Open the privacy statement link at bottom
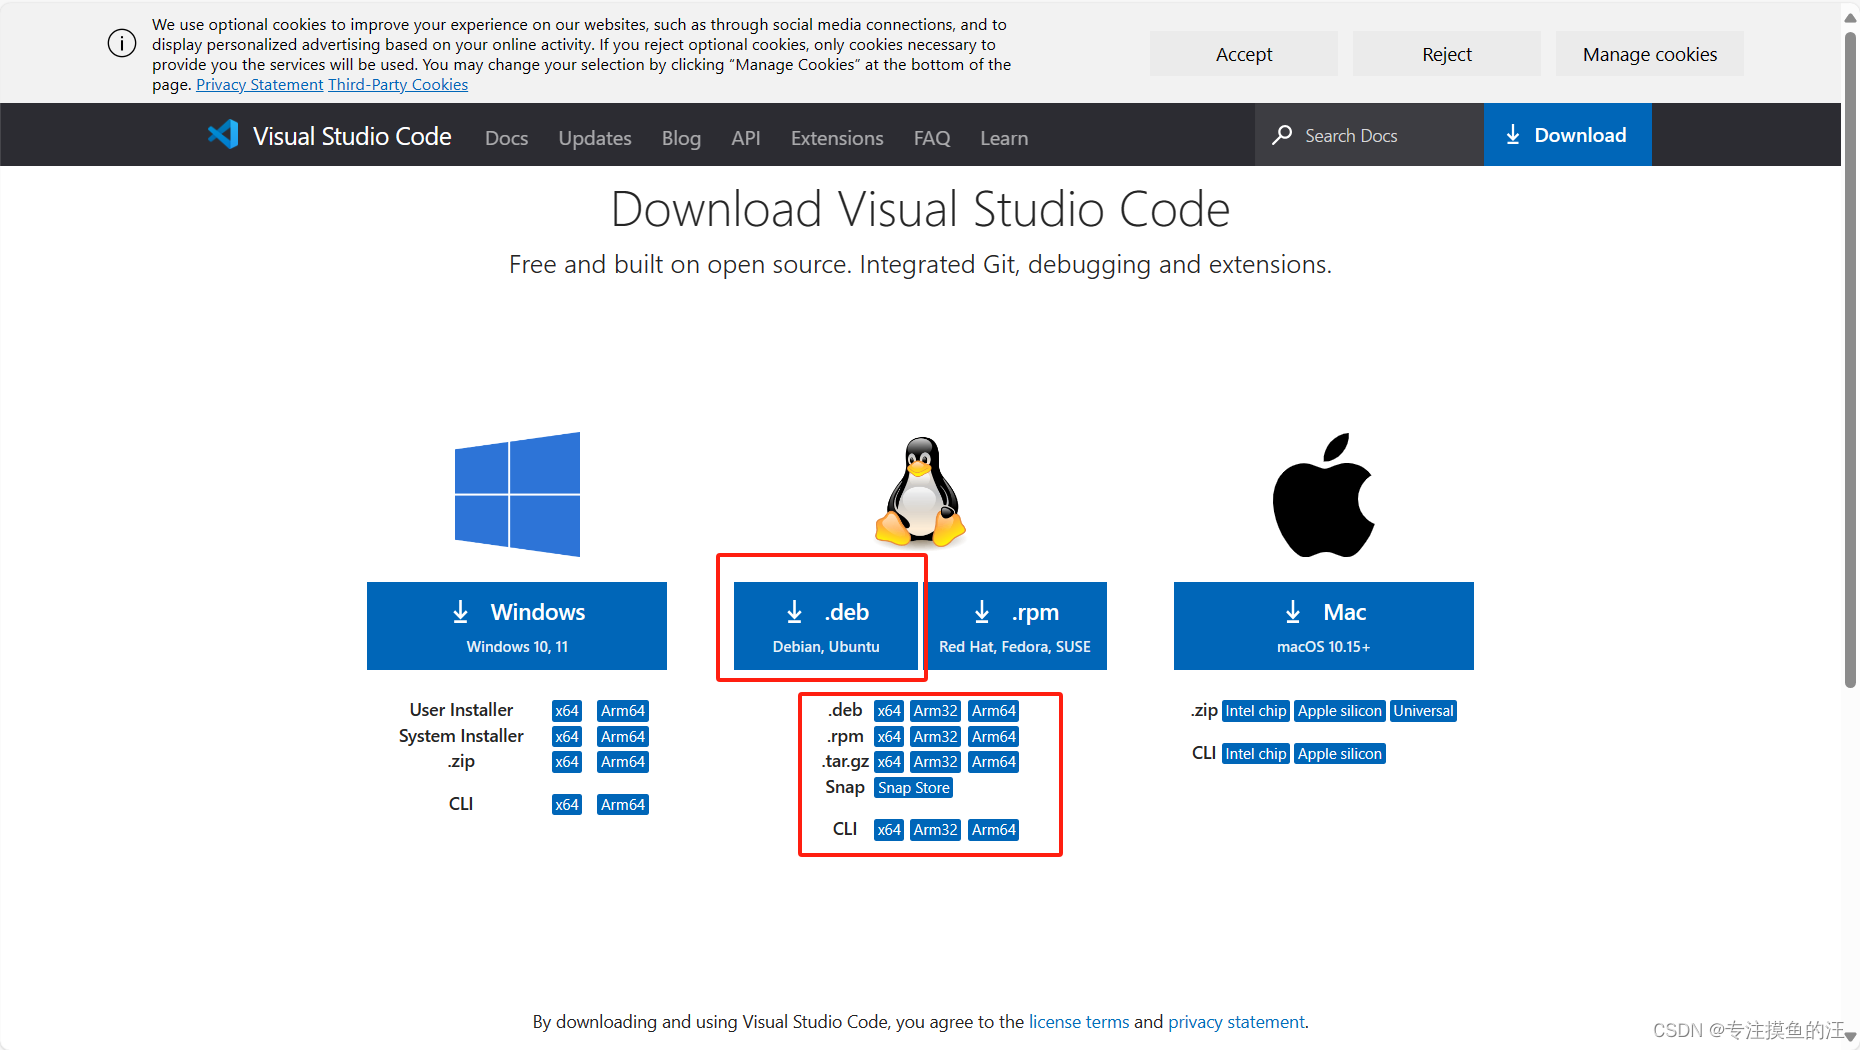Image resolution: width=1860 pixels, height=1050 pixels. [x=1236, y=1022]
